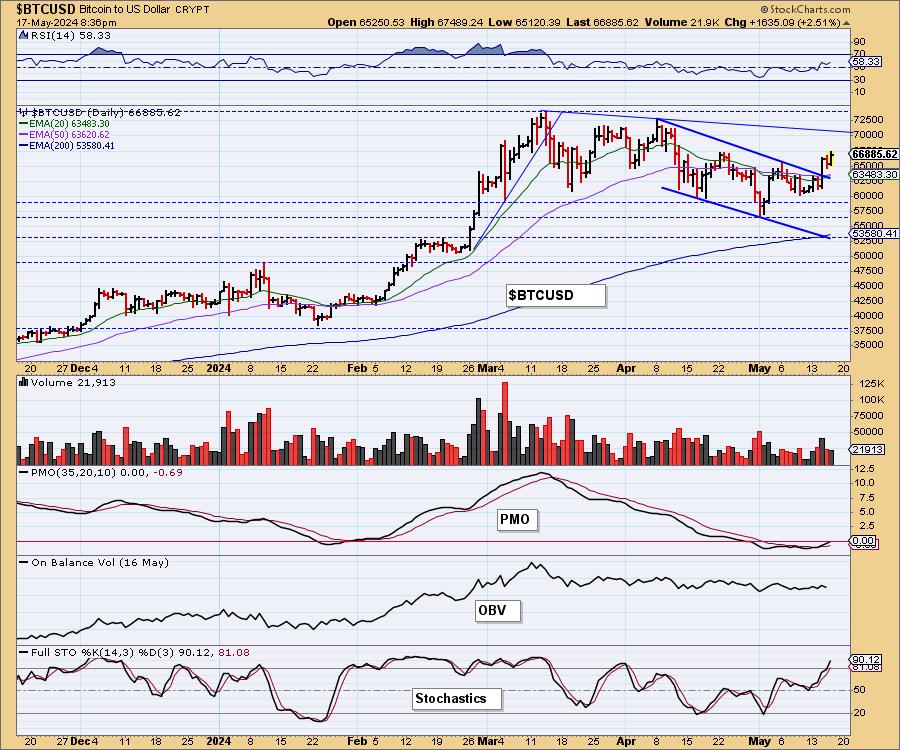This screenshot has width=900, height=750.
Task: Click the 90.12 stochastic %K tag on right axis
Action: click(x=867, y=659)
